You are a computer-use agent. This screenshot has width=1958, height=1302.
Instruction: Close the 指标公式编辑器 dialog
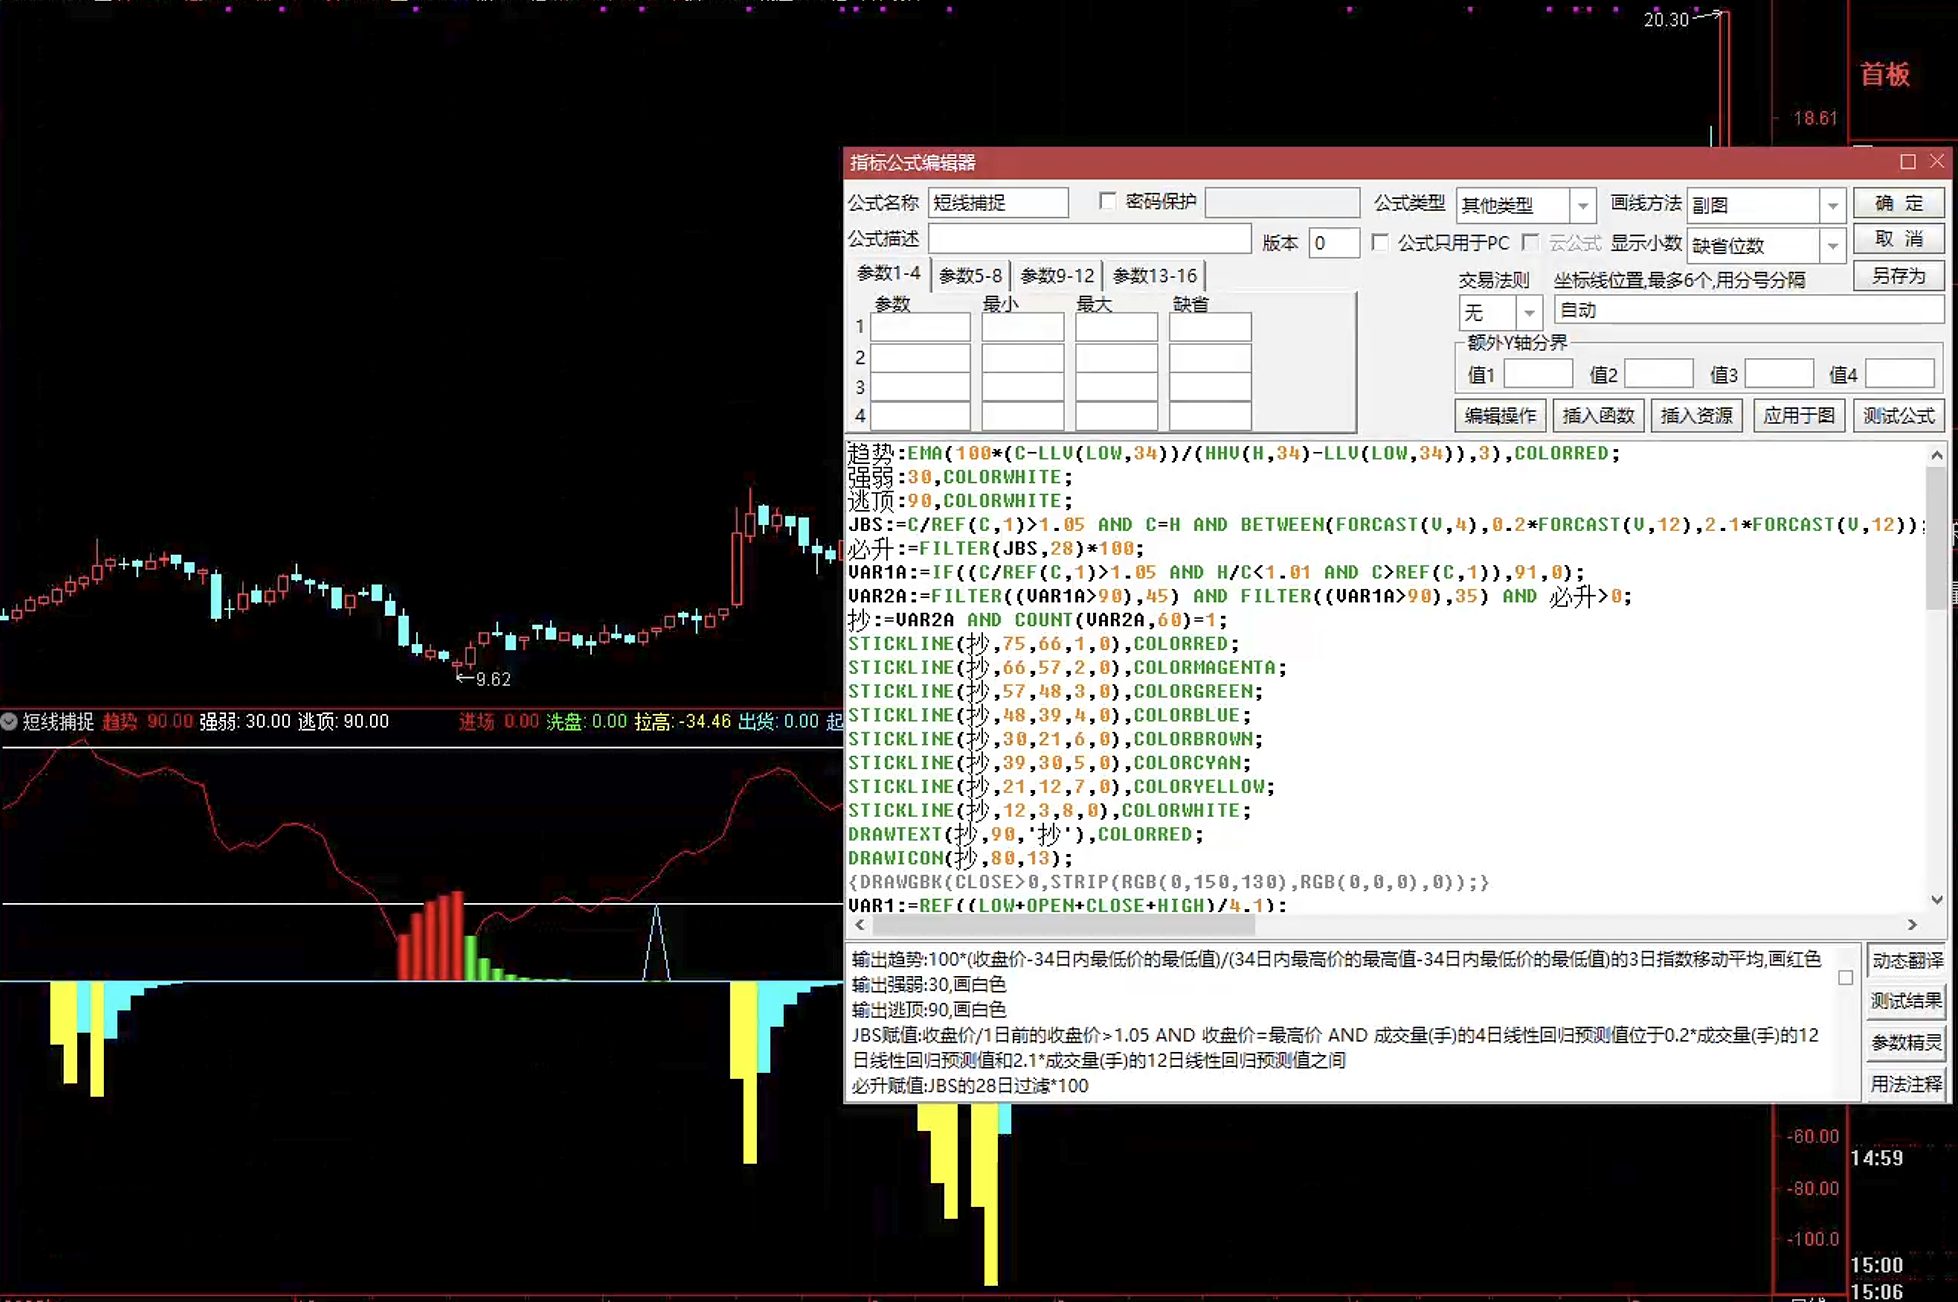(x=1937, y=162)
